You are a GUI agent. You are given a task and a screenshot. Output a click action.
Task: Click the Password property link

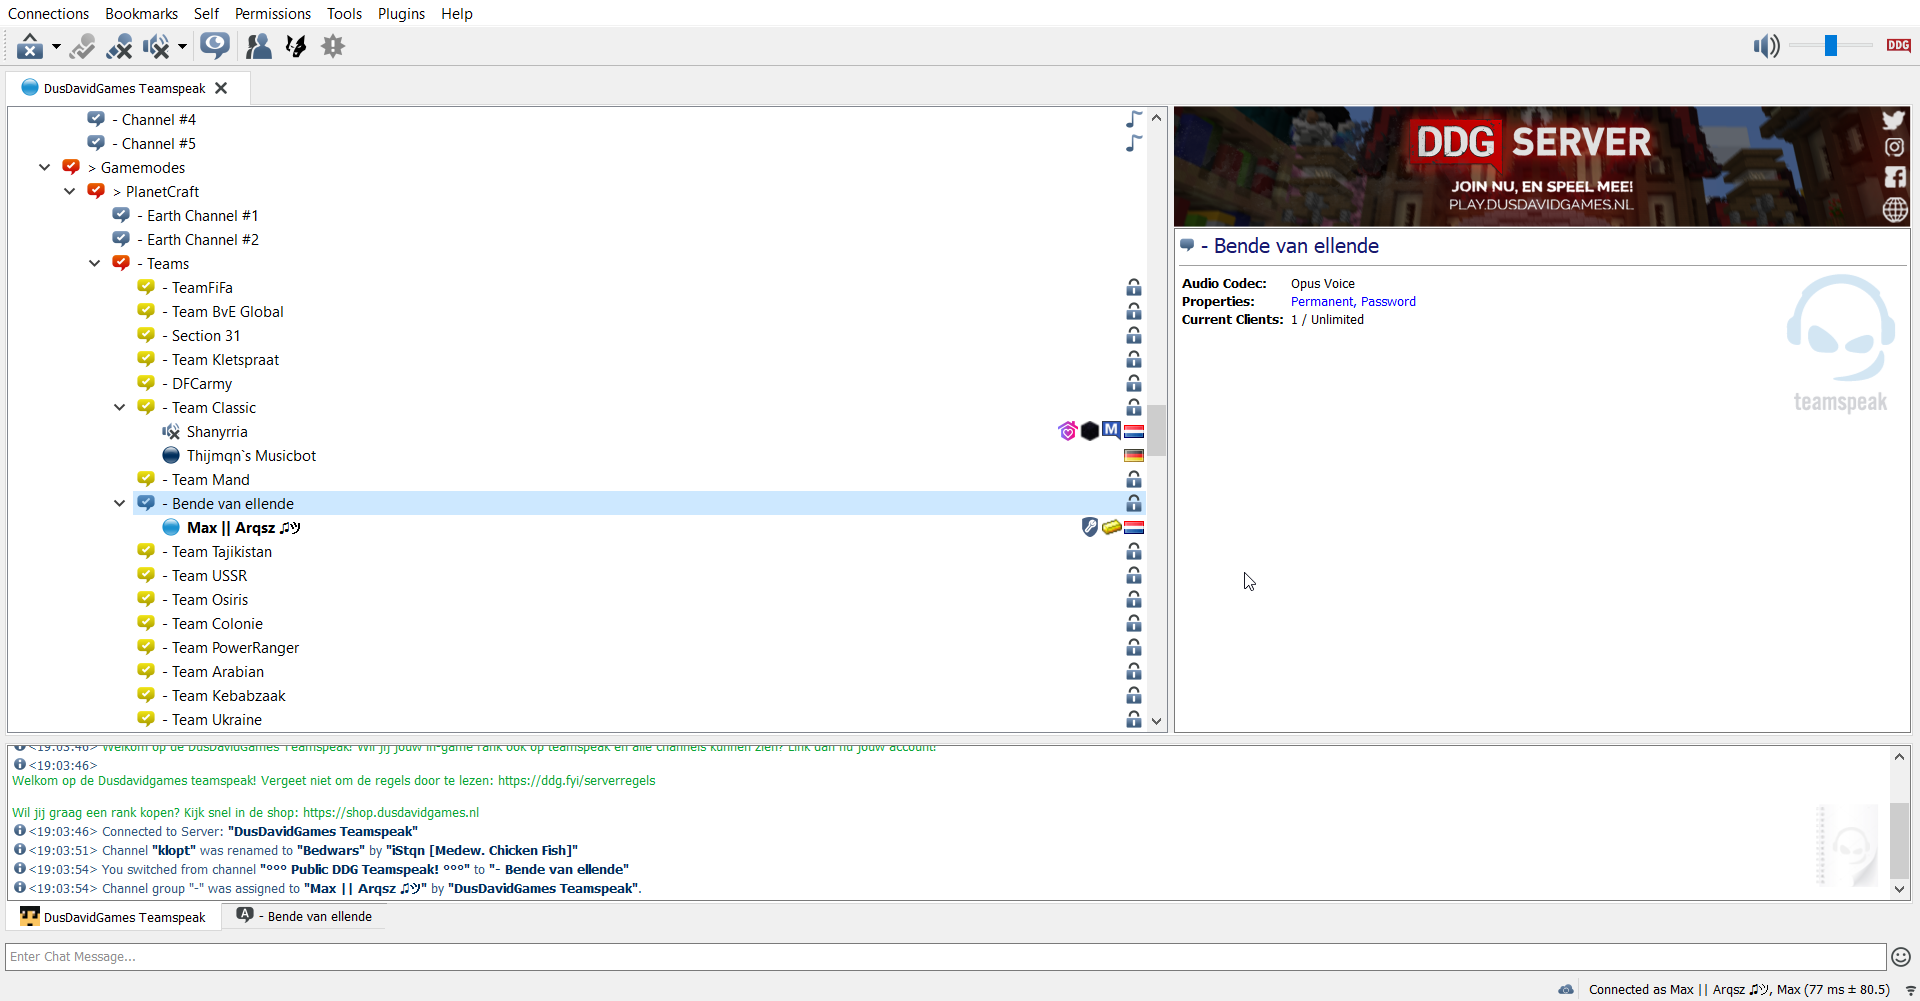pos(1388,302)
